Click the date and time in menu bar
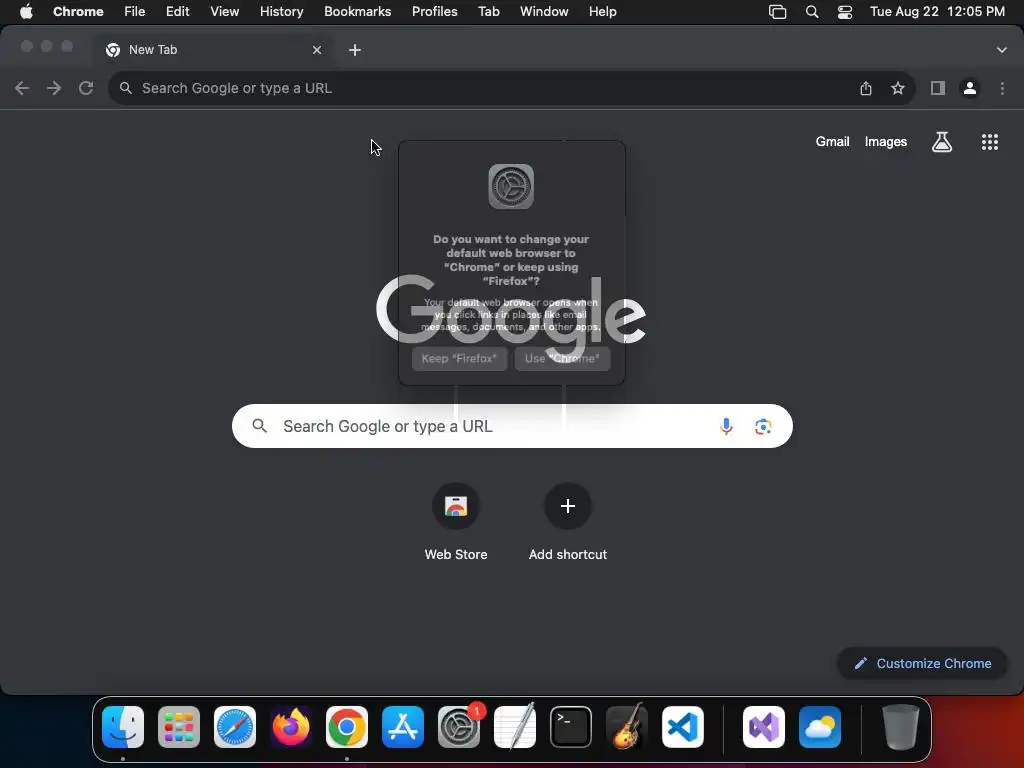 [x=937, y=12]
